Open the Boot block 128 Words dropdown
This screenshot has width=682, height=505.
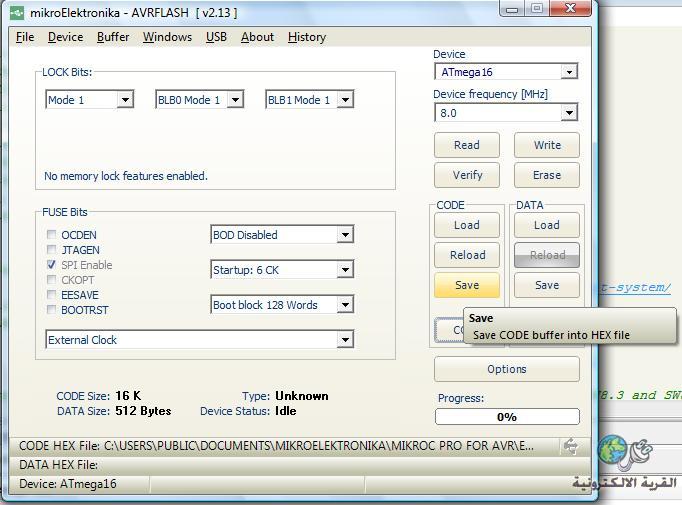(345, 305)
